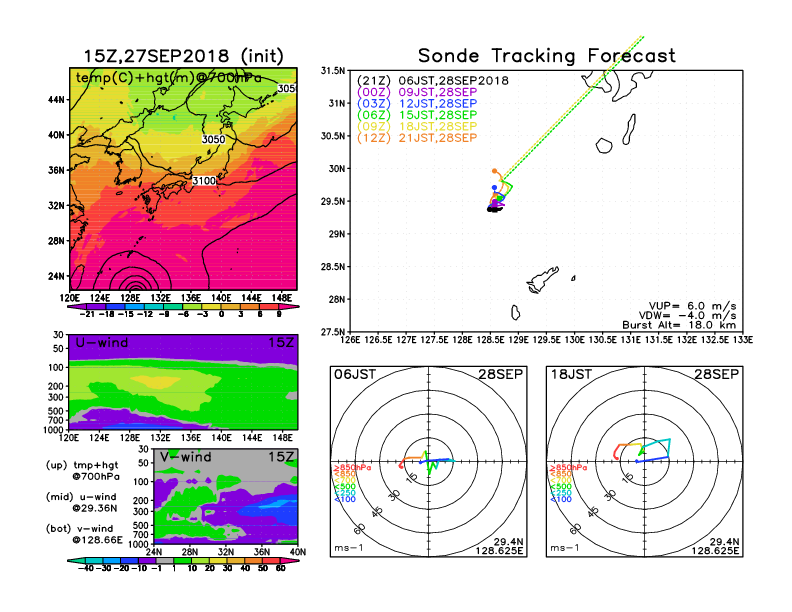Click "<100" legend in 18JST hodograph
The image size is (792, 612).
click(x=561, y=499)
